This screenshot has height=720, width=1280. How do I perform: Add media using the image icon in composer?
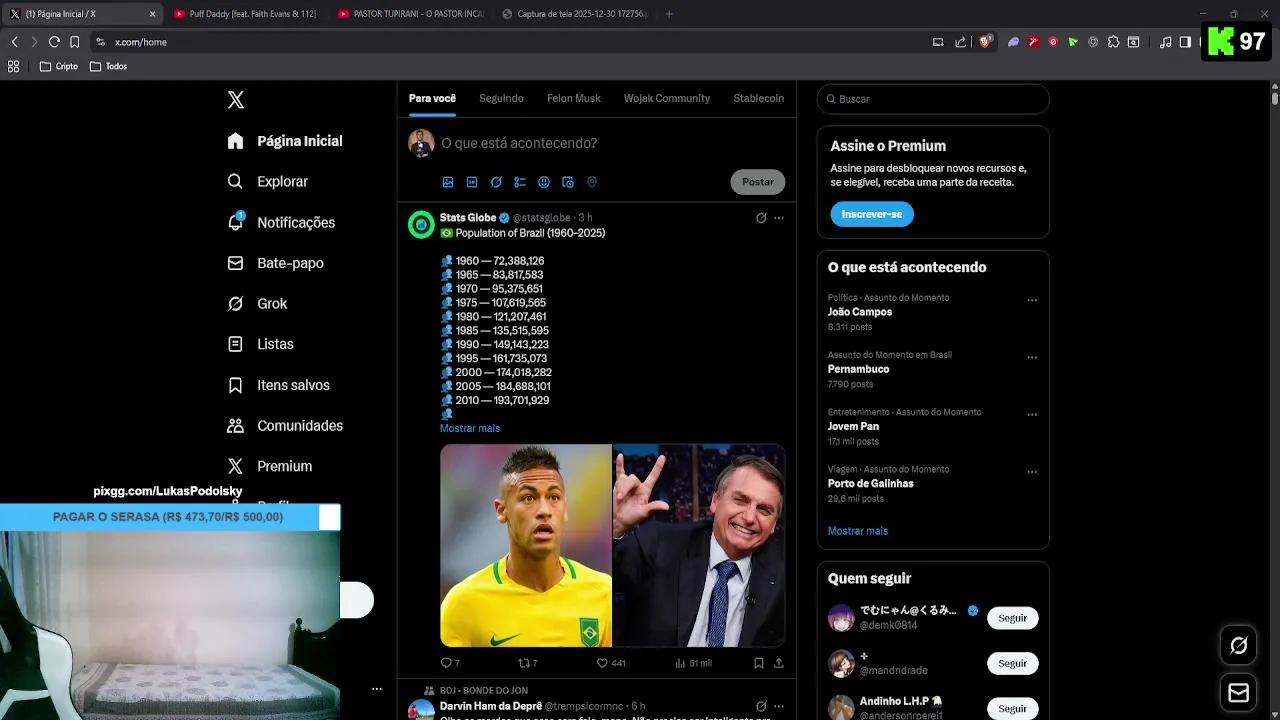coord(448,182)
